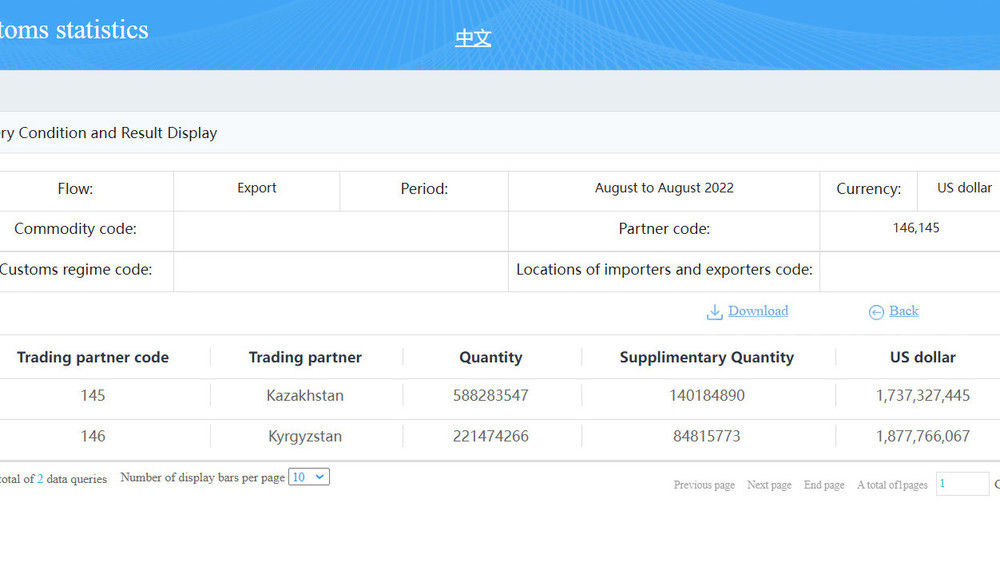Click the Trading partner code column header
The image size is (1000, 562).
(93, 357)
